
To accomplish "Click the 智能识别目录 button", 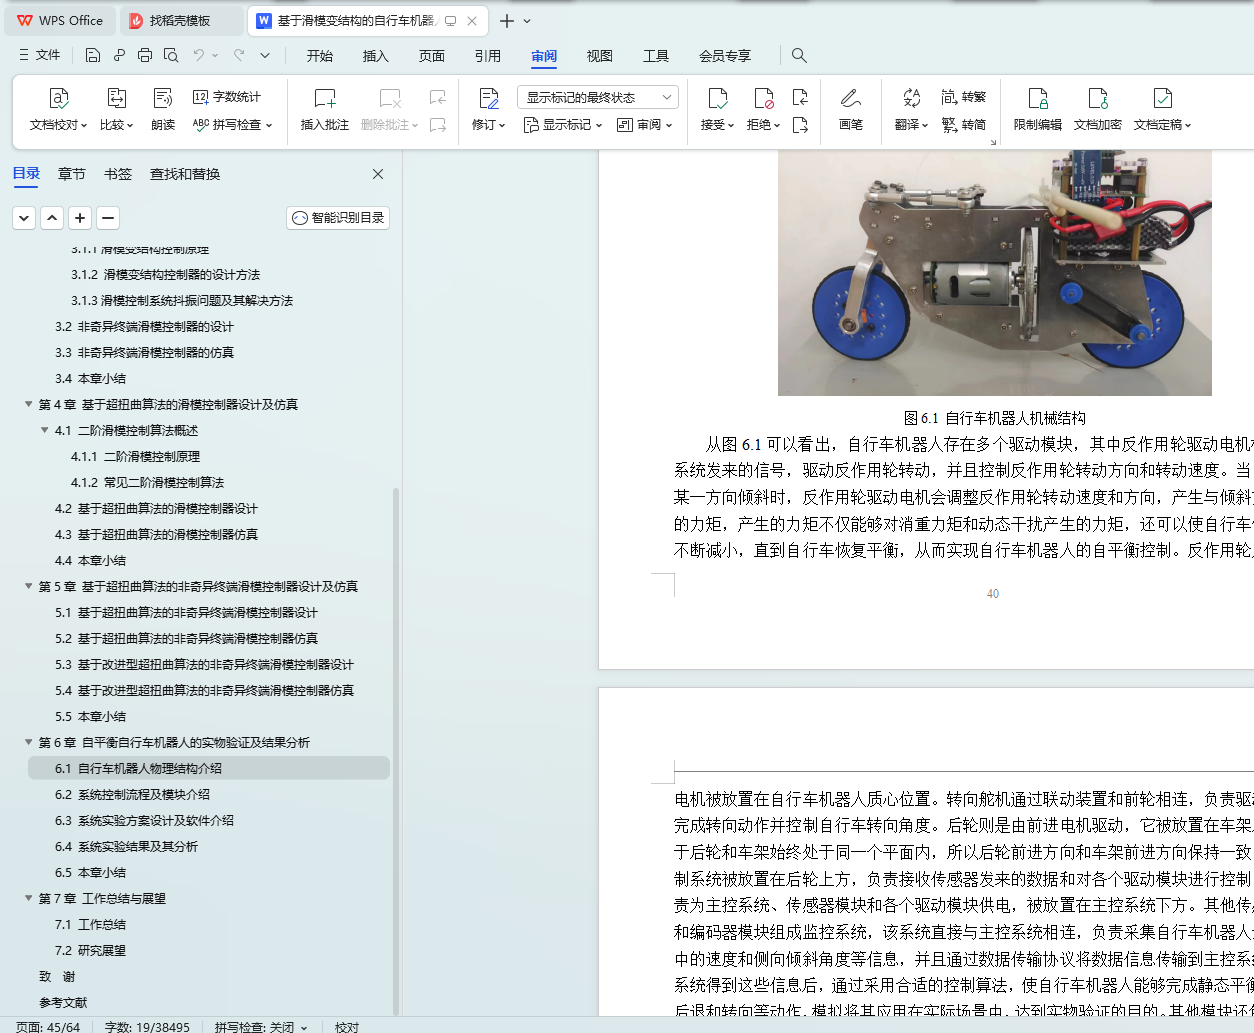I will pyautogui.click(x=338, y=218).
